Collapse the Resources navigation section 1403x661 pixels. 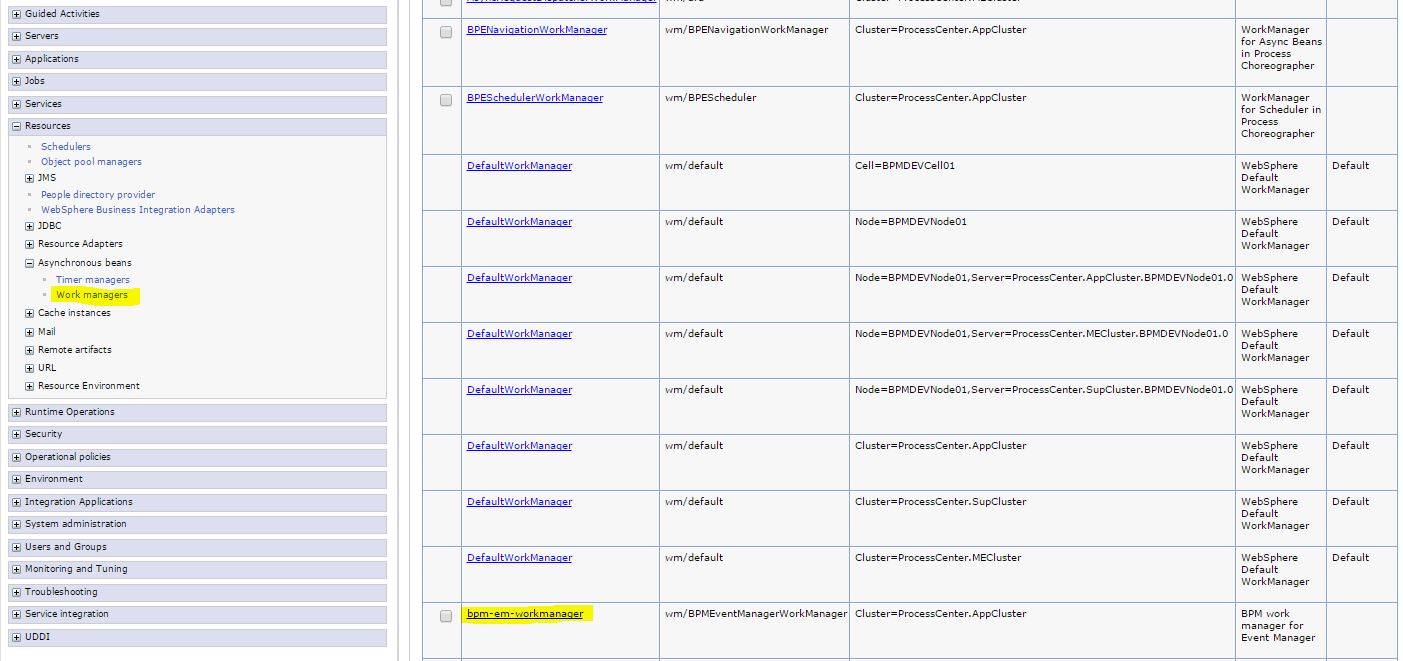16,126
